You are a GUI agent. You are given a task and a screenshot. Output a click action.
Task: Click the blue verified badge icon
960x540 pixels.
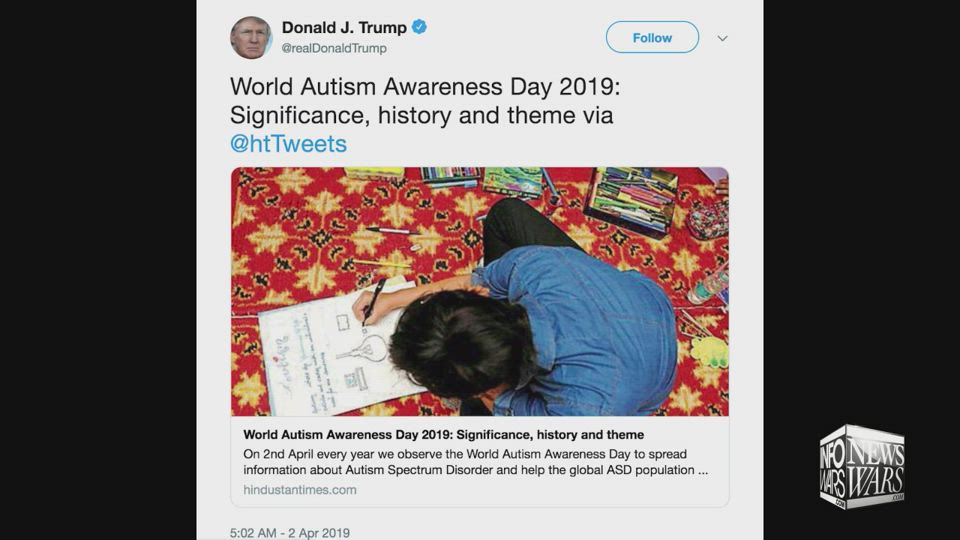tap(419, 27)
